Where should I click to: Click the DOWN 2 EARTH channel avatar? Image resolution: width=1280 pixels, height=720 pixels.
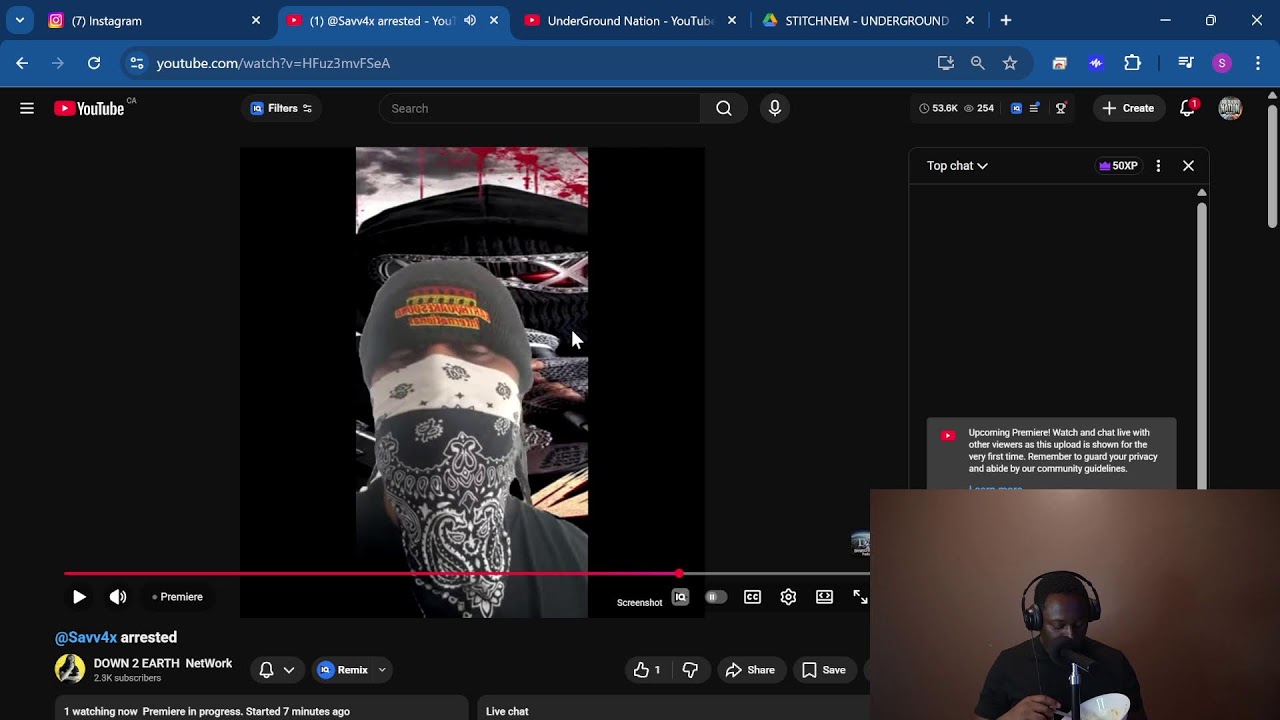pos(70,668)
